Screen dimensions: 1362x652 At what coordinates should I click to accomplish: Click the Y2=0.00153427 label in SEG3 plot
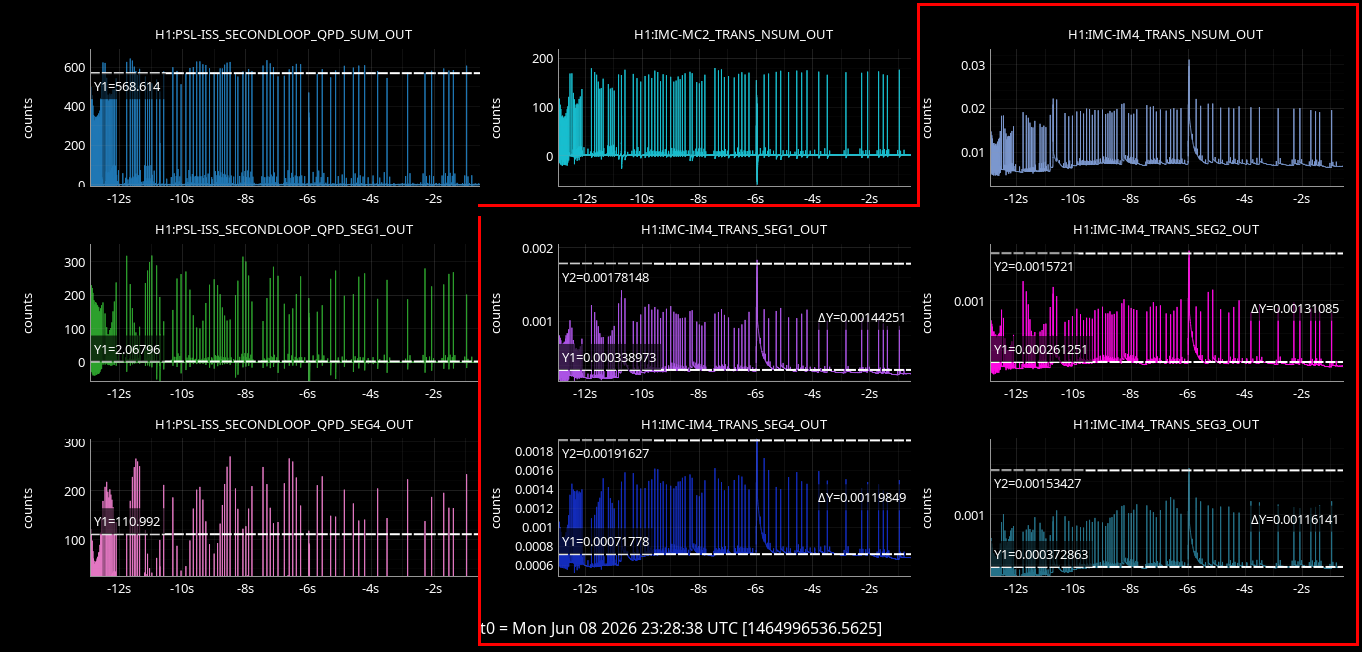tap(1038, 483)
